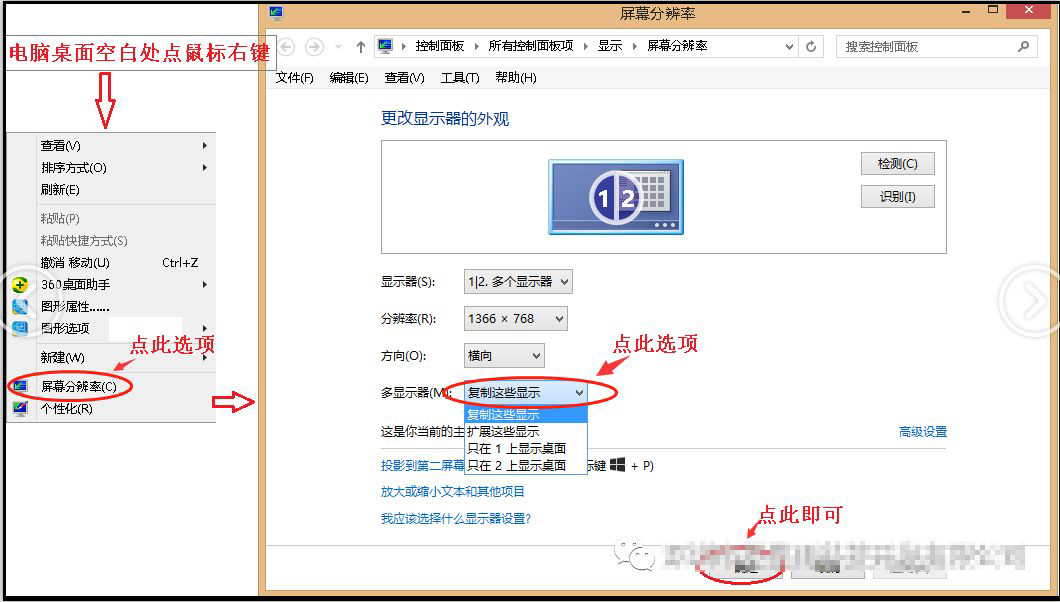The width and height of the screenshot is (1060, 602).
Task: Open recent locations dropdown arrow
Action: 339,47
